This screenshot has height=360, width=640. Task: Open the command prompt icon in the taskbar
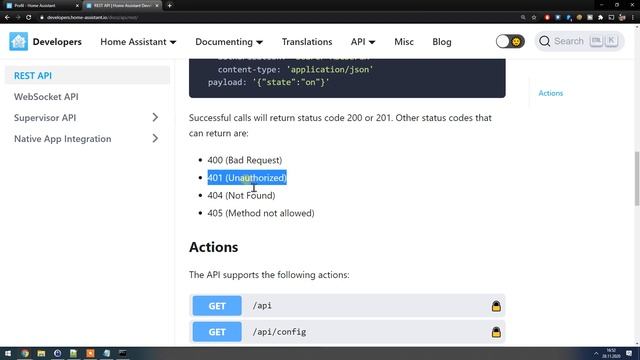[x=122, y=353]
